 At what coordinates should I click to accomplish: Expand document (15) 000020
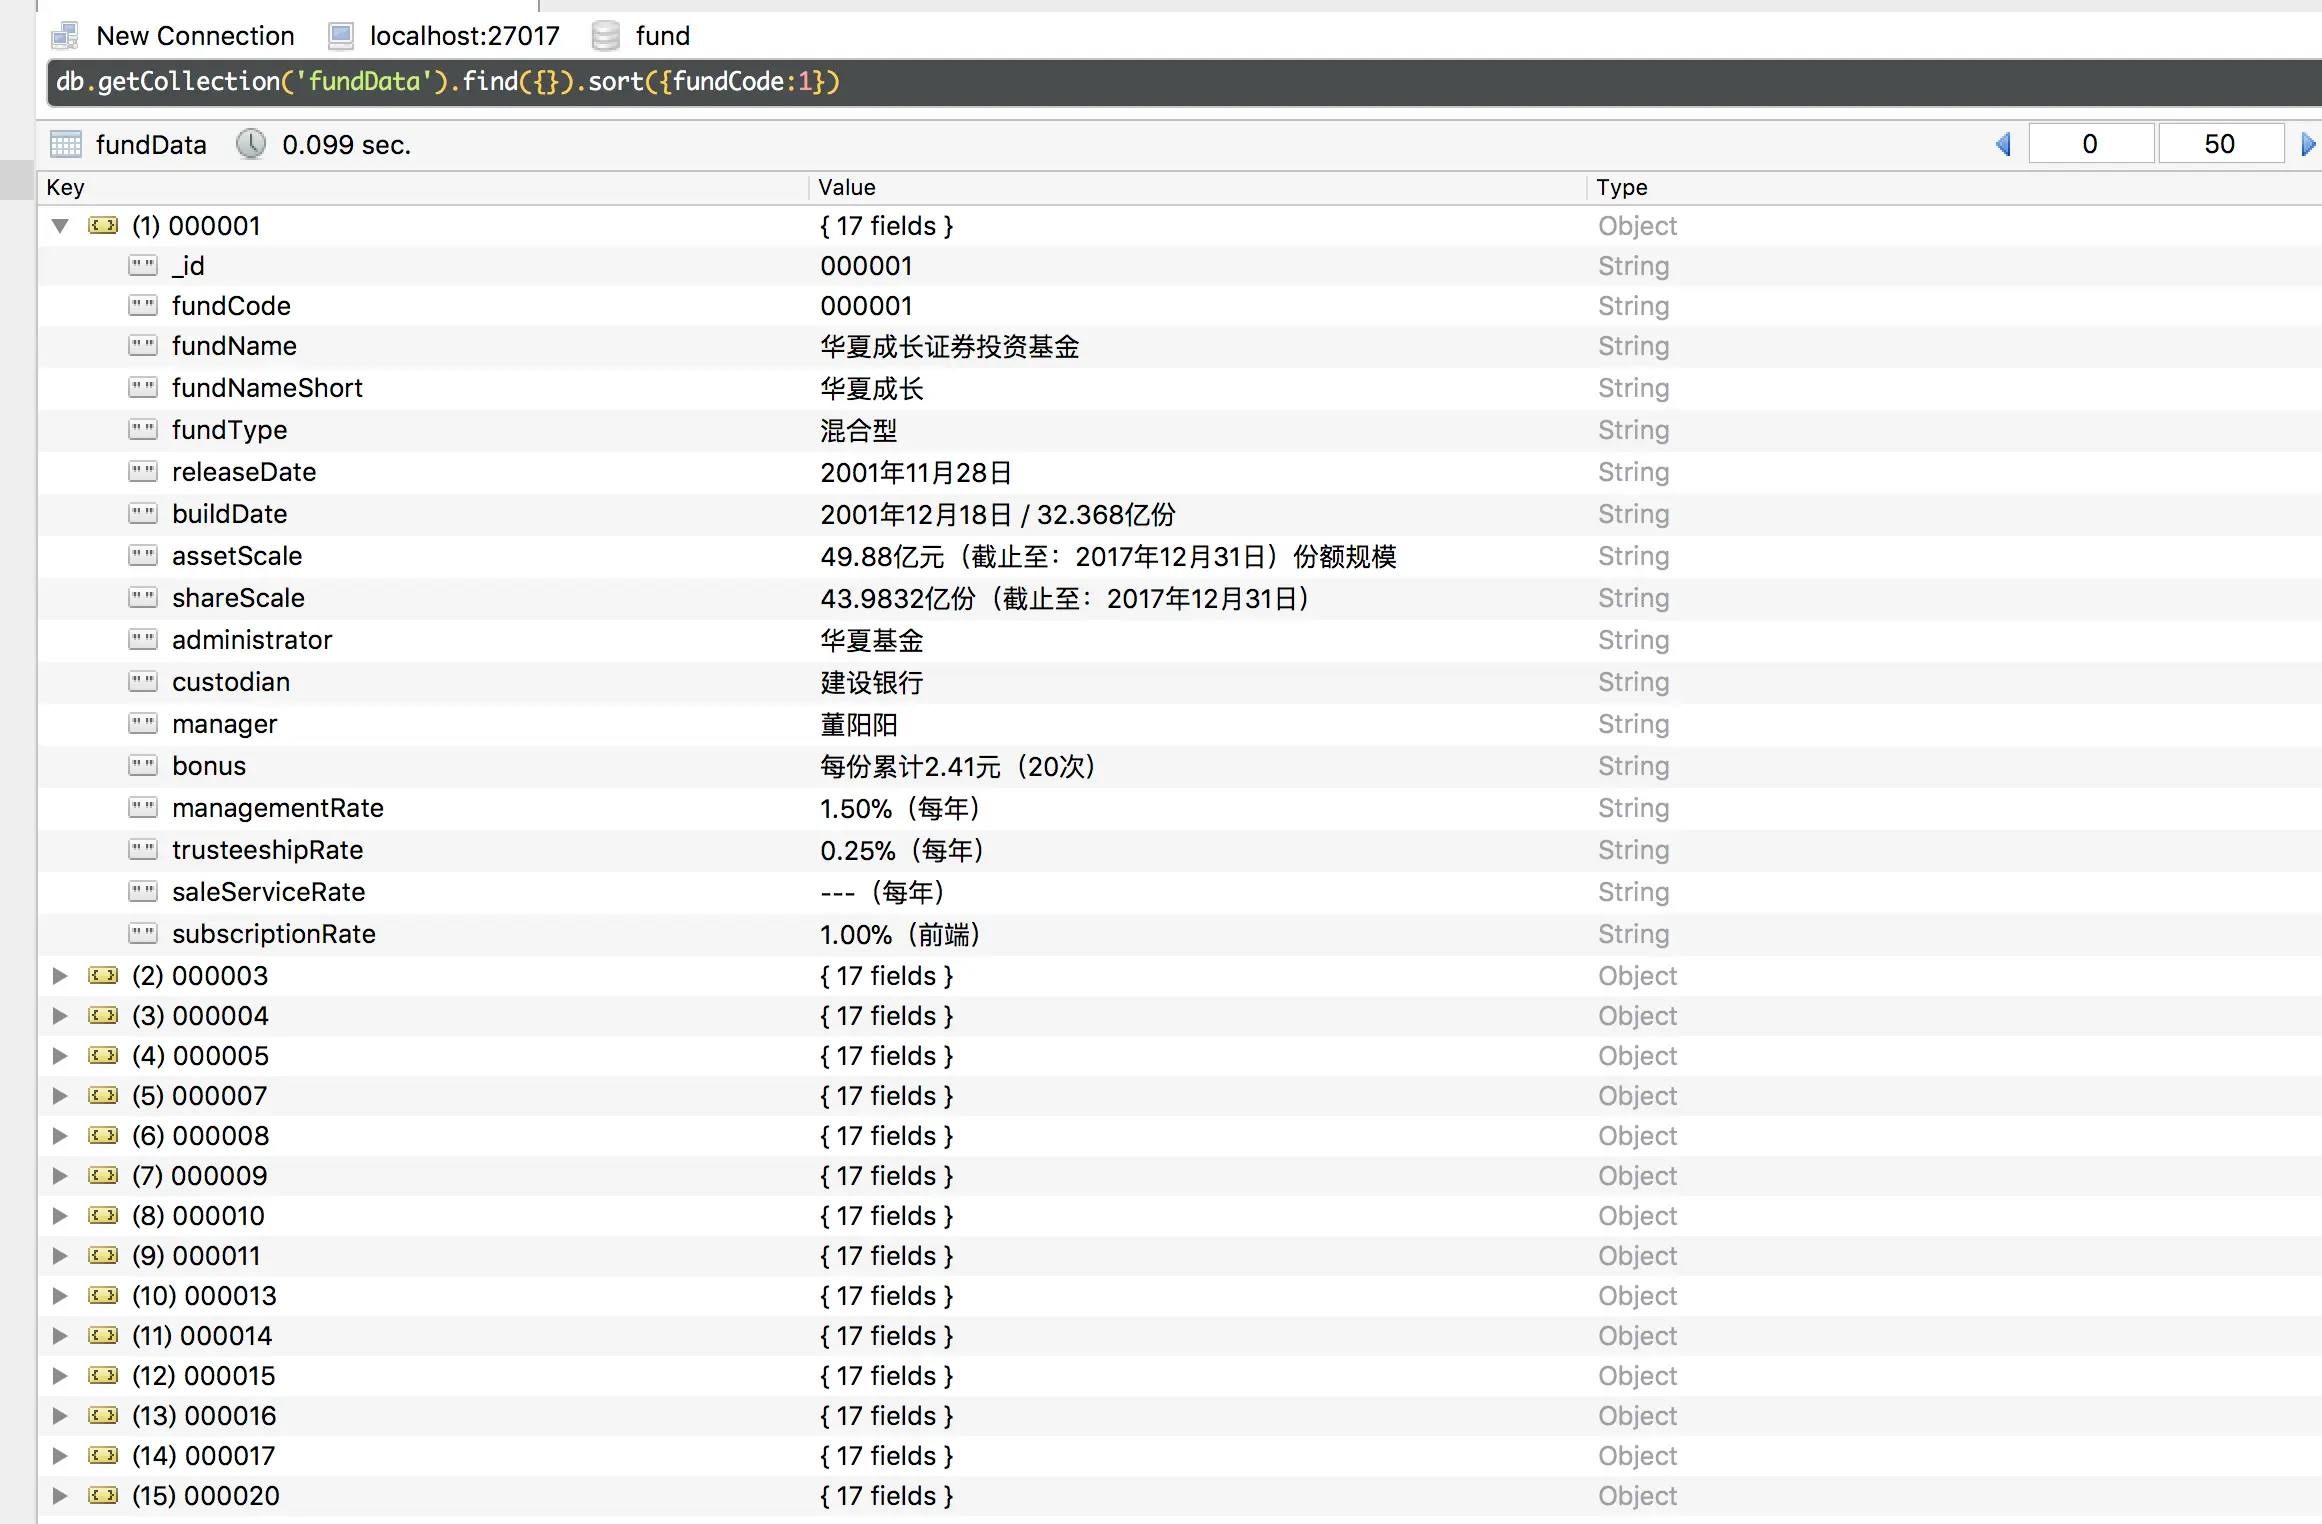point(60,1495)
